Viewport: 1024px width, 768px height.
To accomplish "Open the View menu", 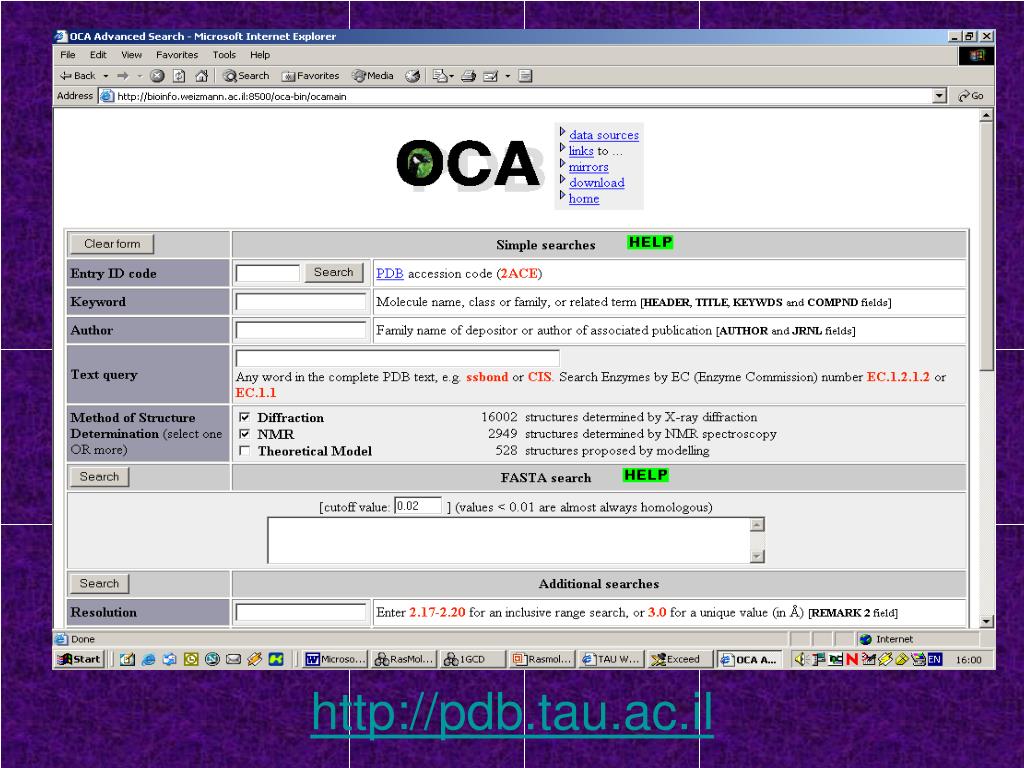I will click(x=131, y=55).
